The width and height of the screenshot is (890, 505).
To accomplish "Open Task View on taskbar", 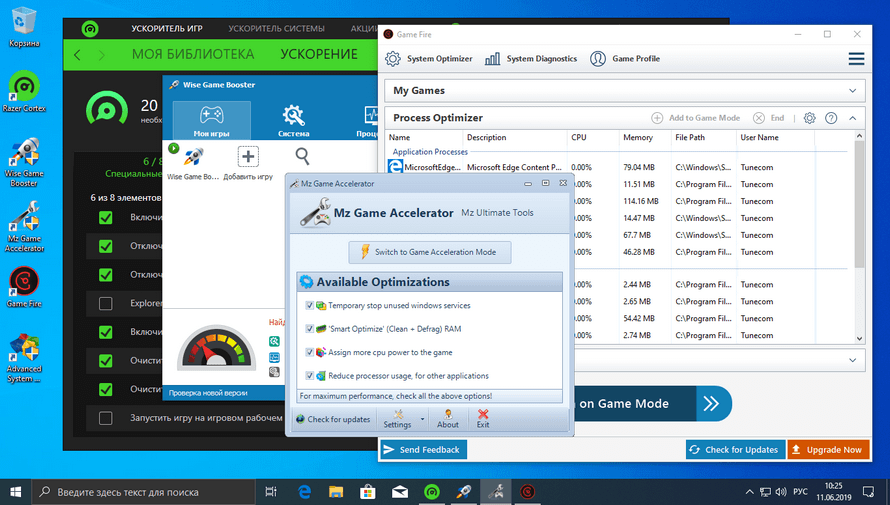I will [x=271, y=492].
